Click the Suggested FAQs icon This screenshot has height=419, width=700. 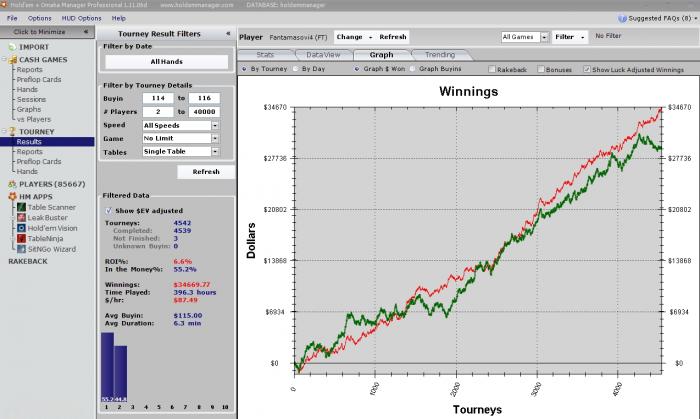(x=622, y=18)
